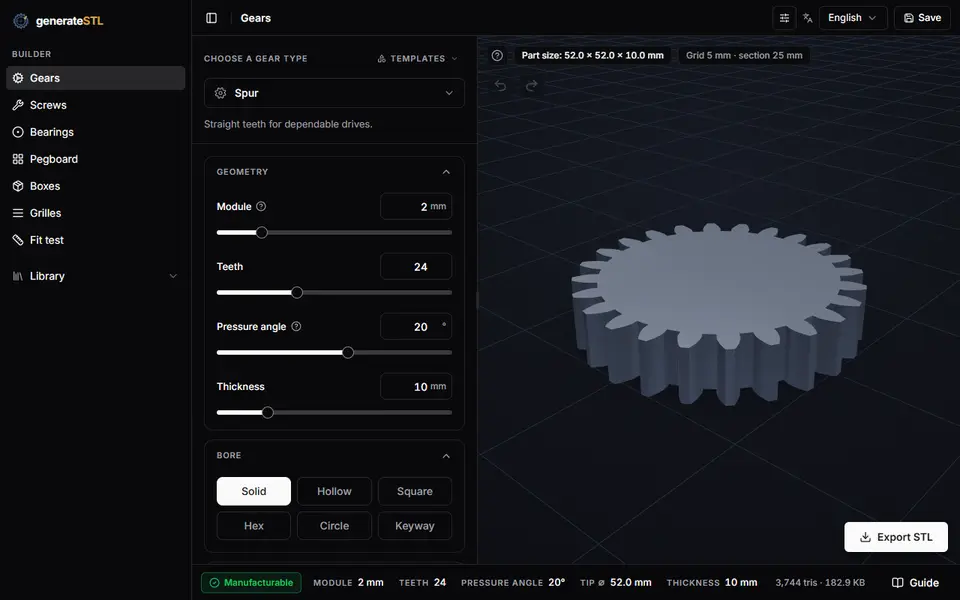
Task: Open Bearings in the builder sidebar
Action: 96,132
